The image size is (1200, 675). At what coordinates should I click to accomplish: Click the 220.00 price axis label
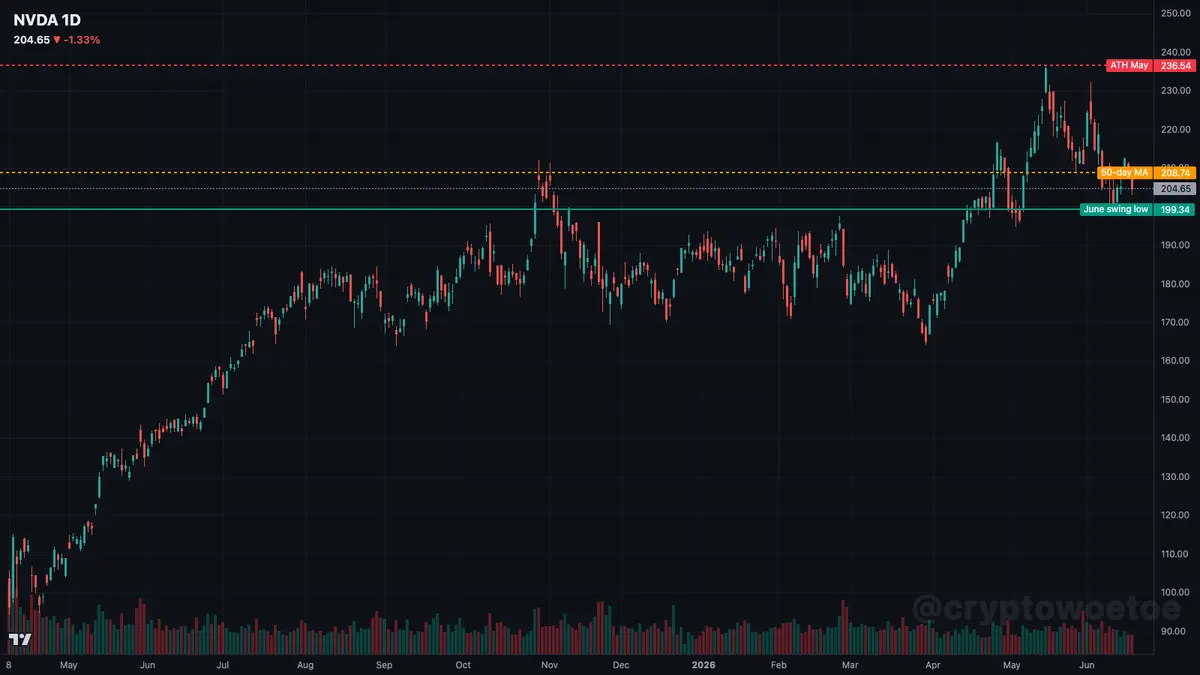click(1174, 129)
